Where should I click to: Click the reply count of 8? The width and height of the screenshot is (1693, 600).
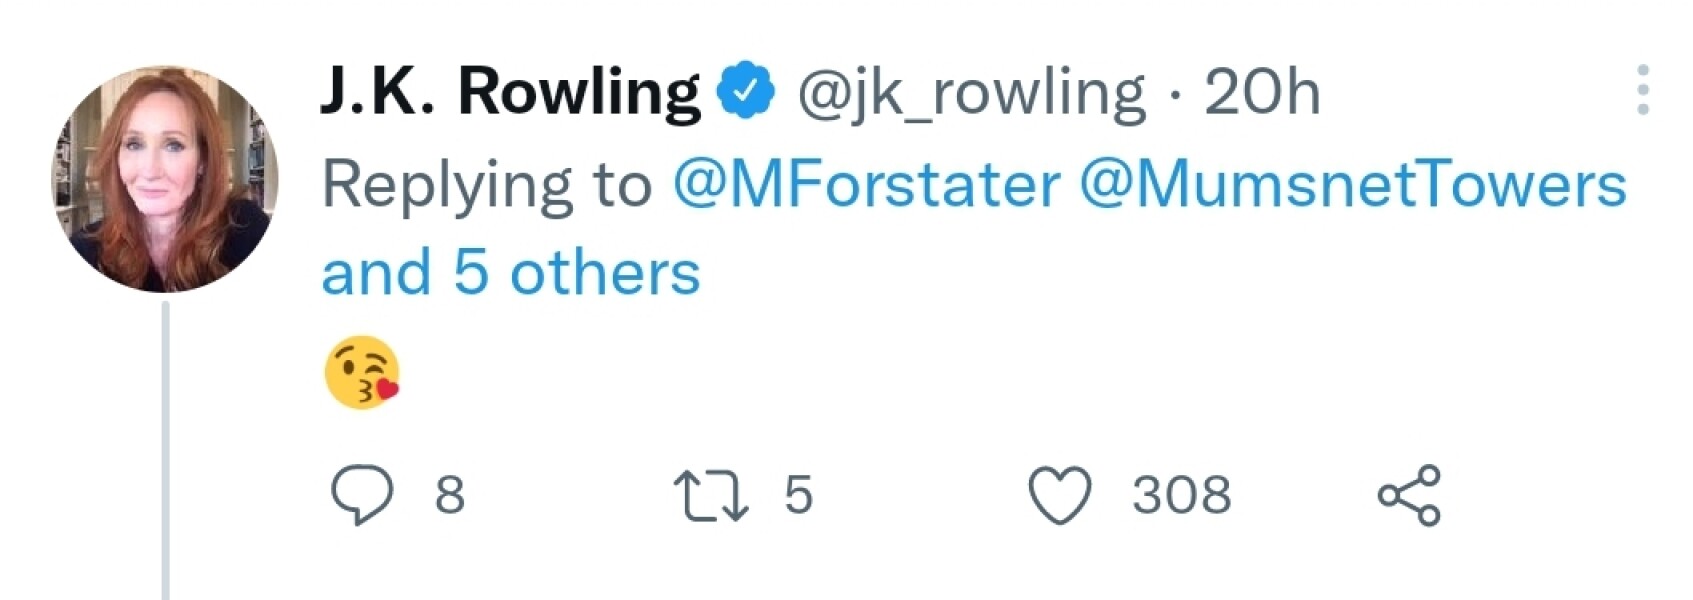[x=450, y=496]
